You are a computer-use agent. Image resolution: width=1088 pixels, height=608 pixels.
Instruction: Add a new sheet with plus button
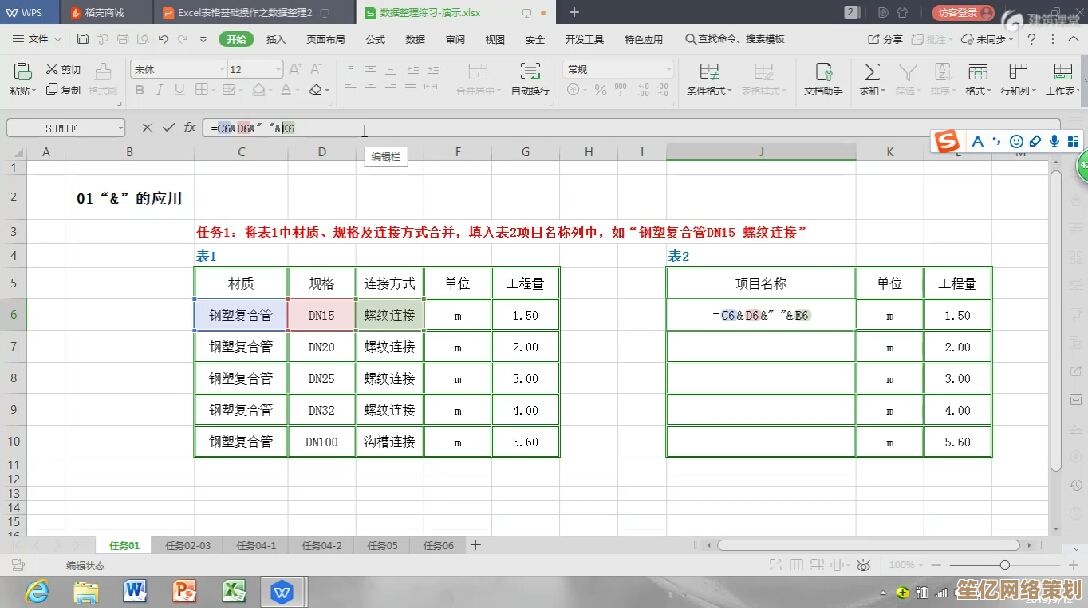point(476,545)
